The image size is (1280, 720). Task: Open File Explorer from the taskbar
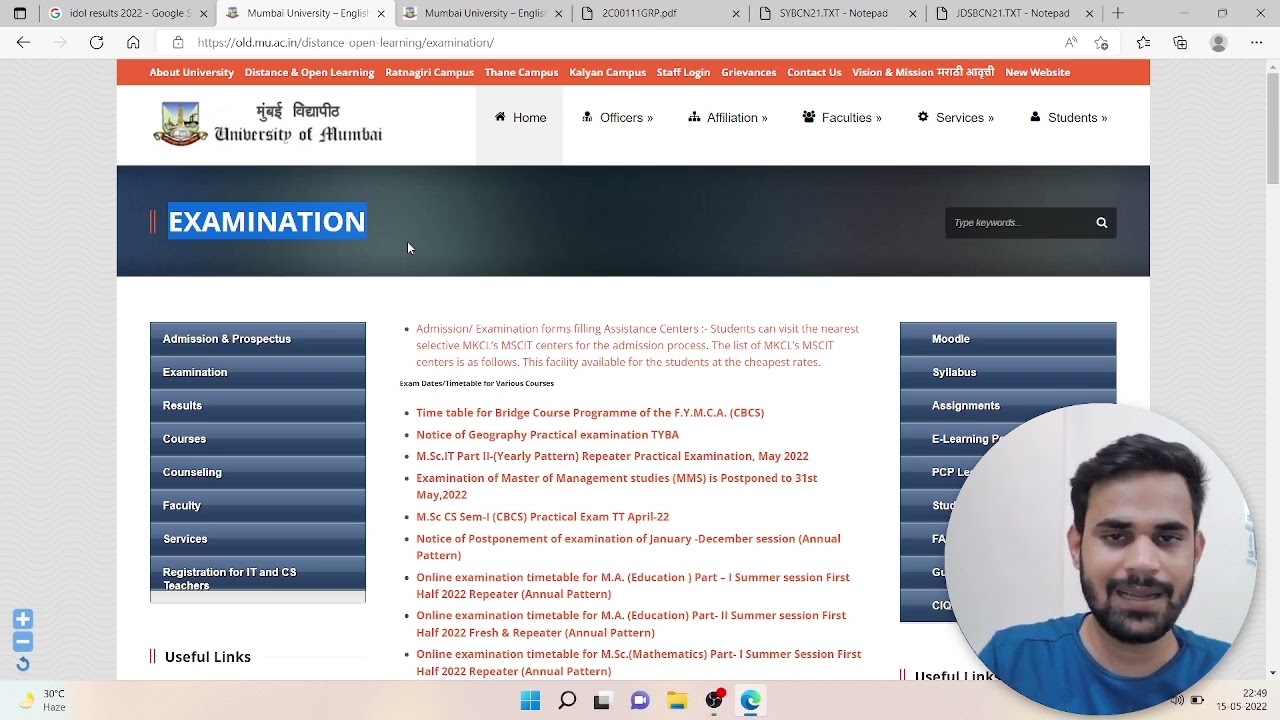[677, 700]
